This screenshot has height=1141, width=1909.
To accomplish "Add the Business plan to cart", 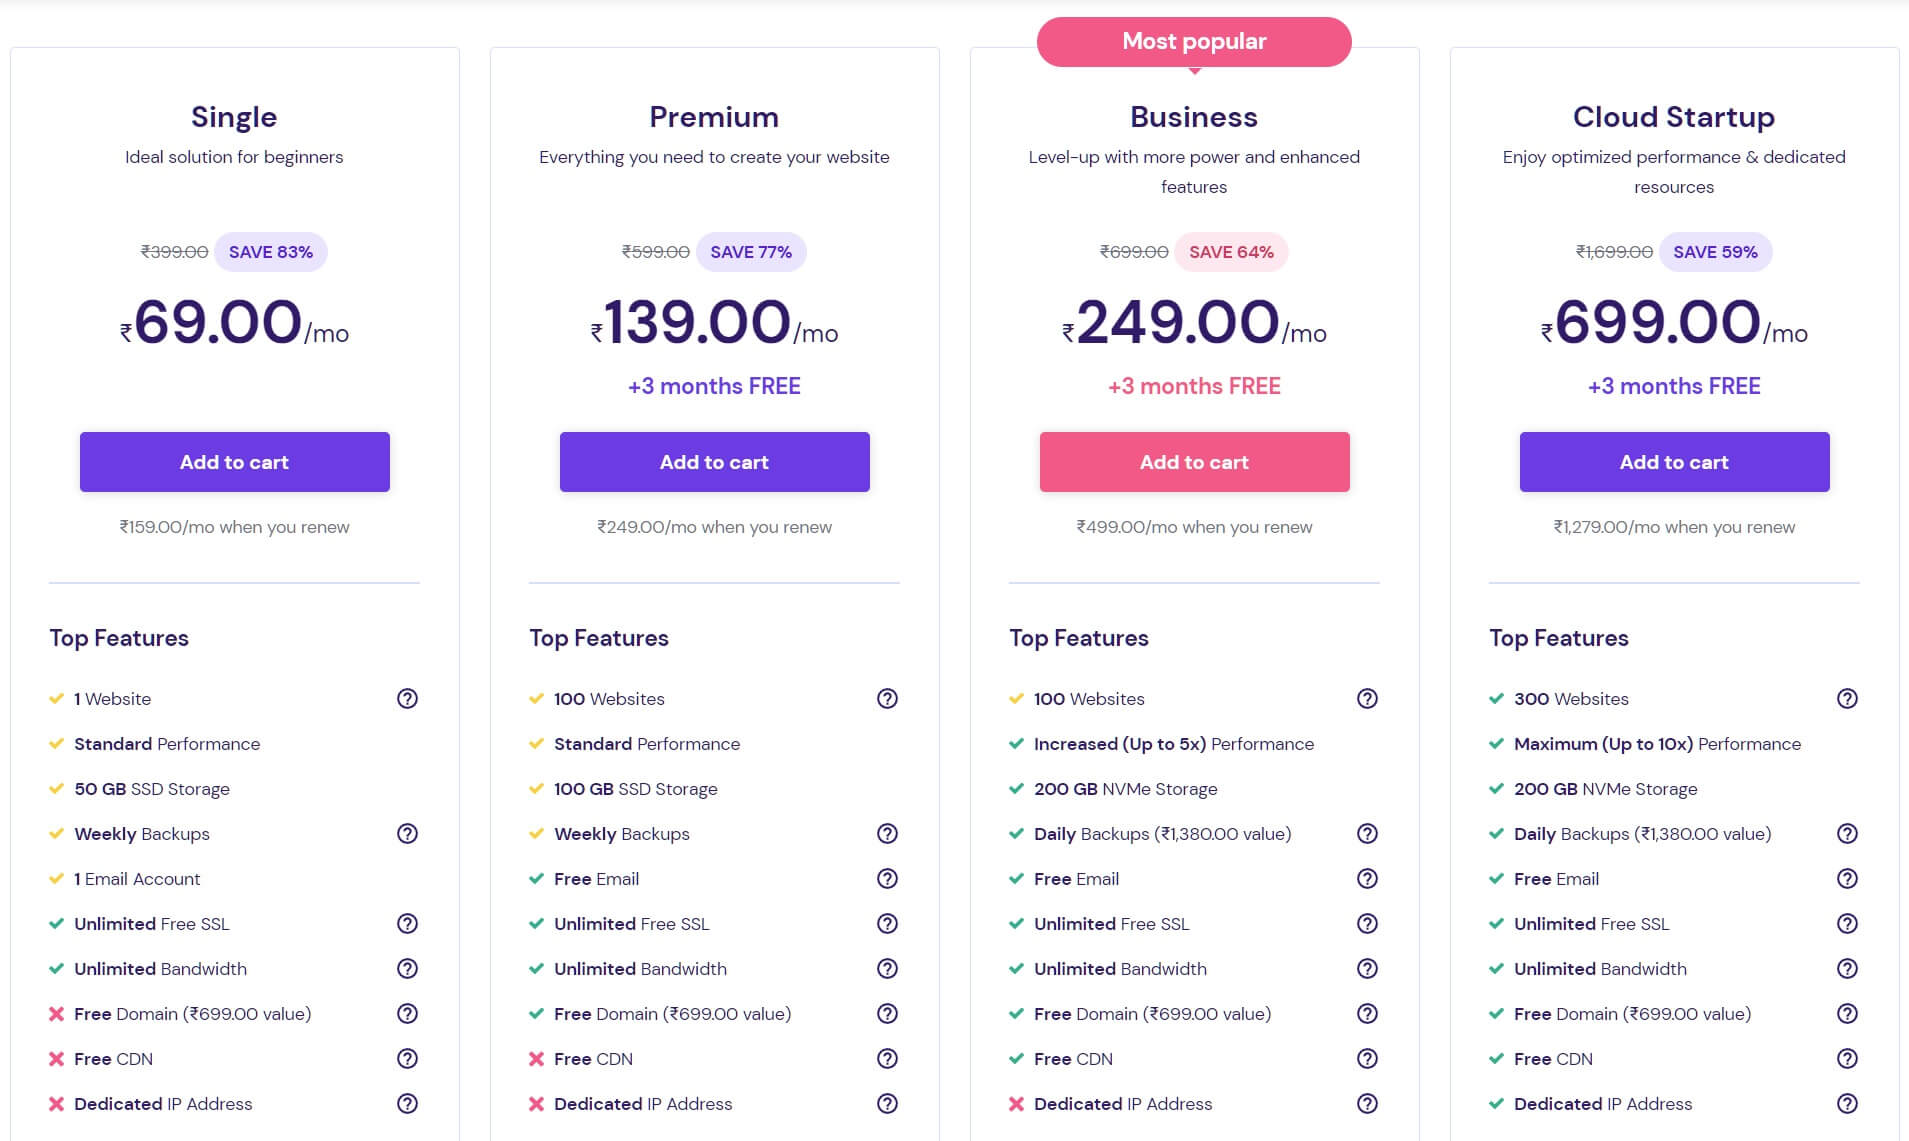I will [x=1194, y=461].
